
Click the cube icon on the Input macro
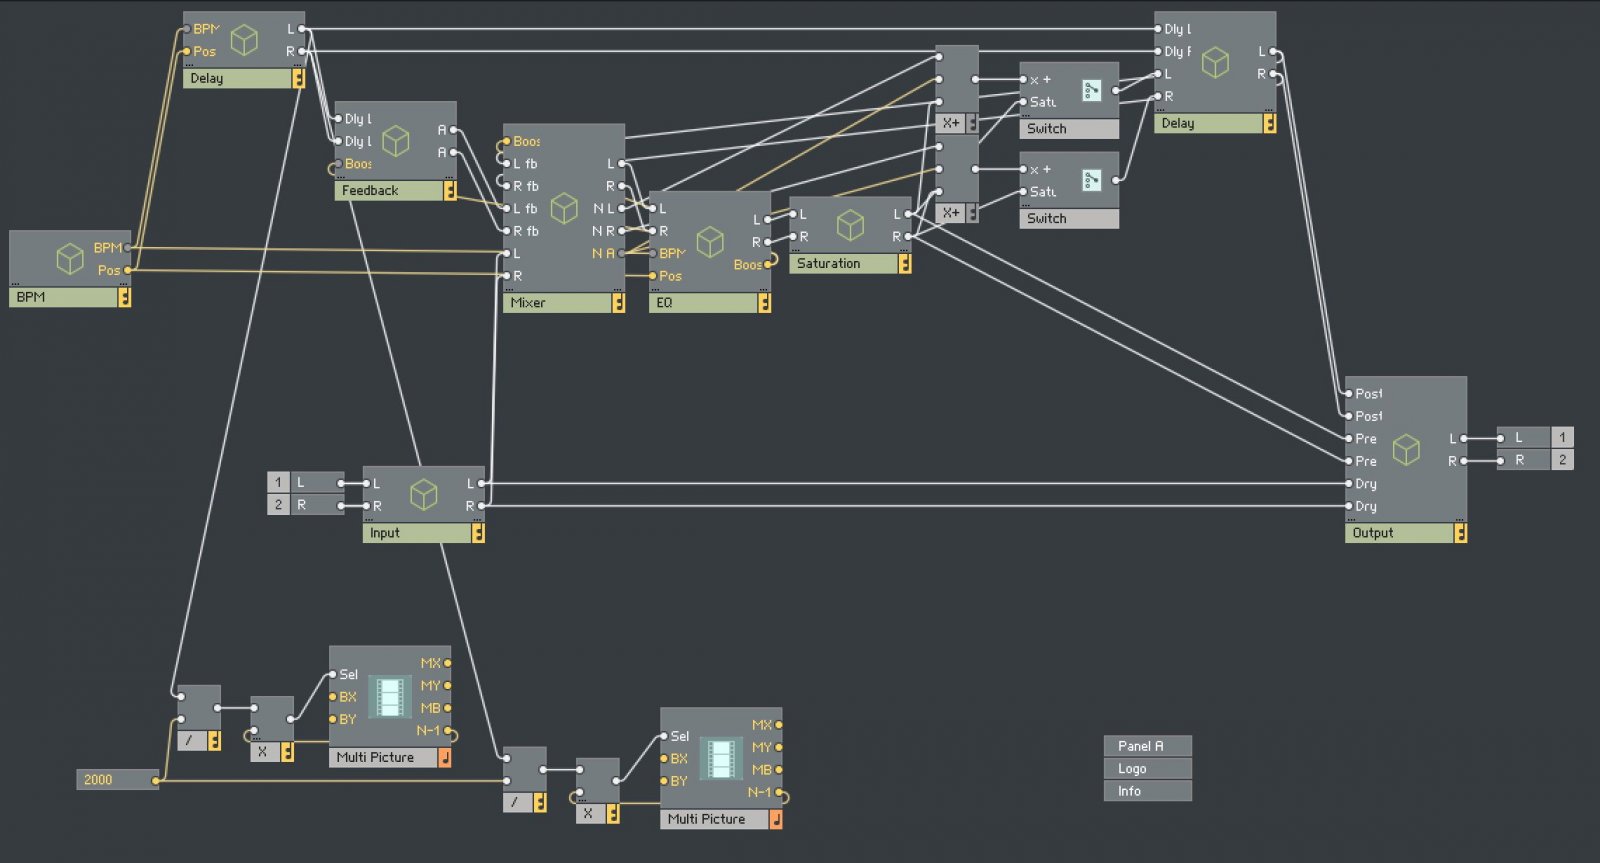click(424, 494)
